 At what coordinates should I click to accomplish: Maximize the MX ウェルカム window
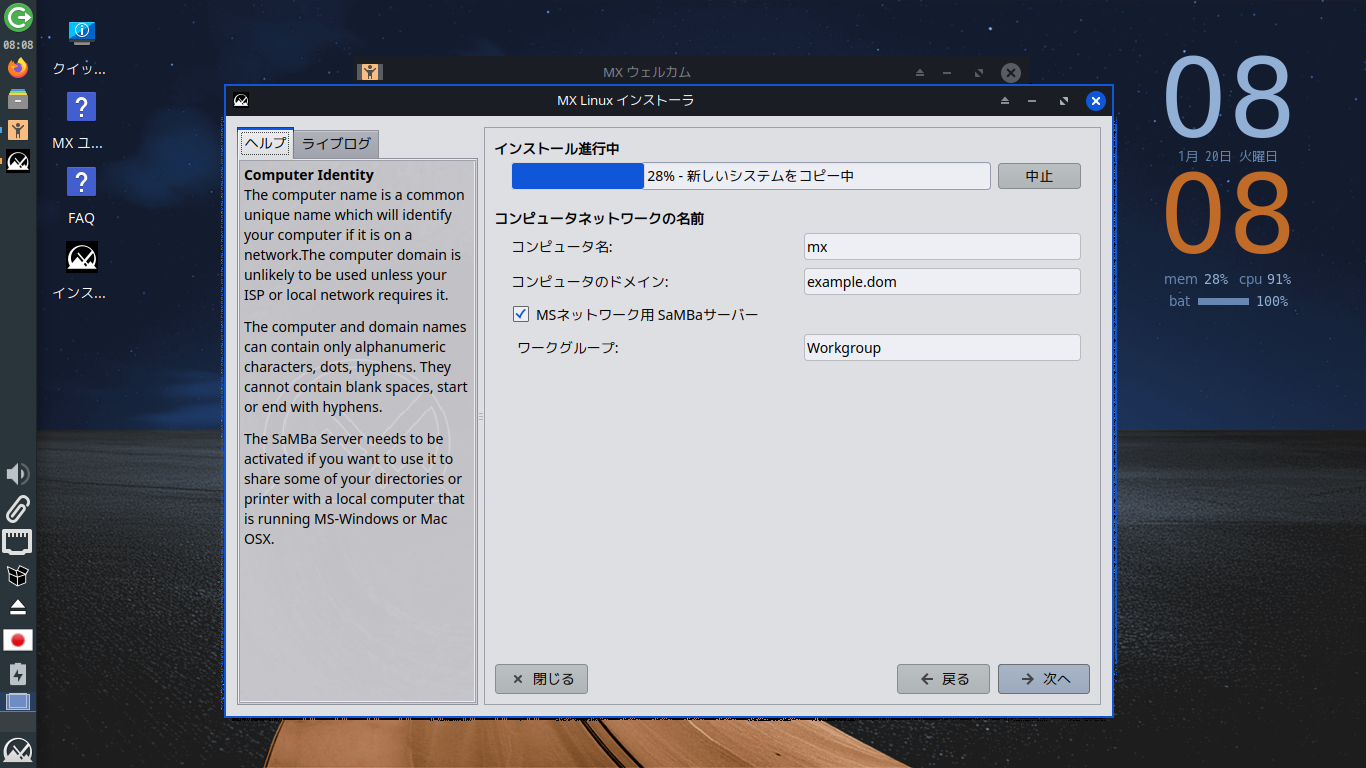pos(979,73)
